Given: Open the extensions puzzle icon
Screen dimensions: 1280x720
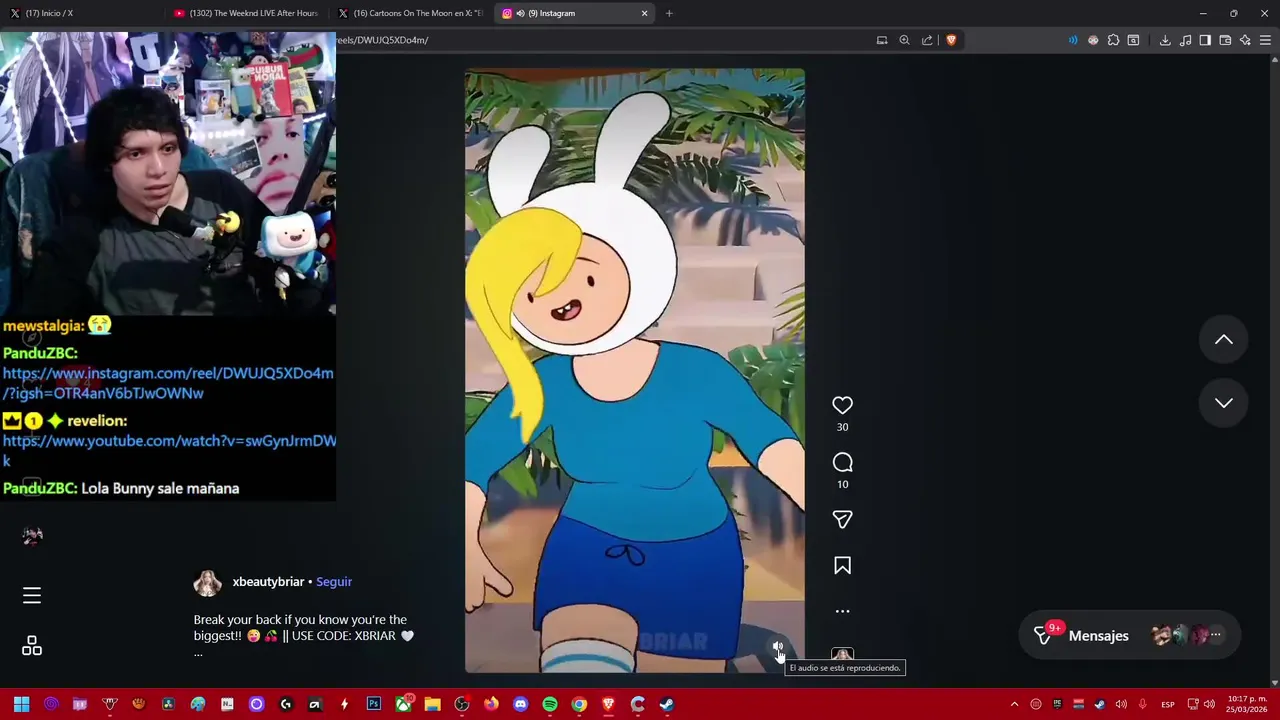Looking at the screenshot, I should [1113, 40].
